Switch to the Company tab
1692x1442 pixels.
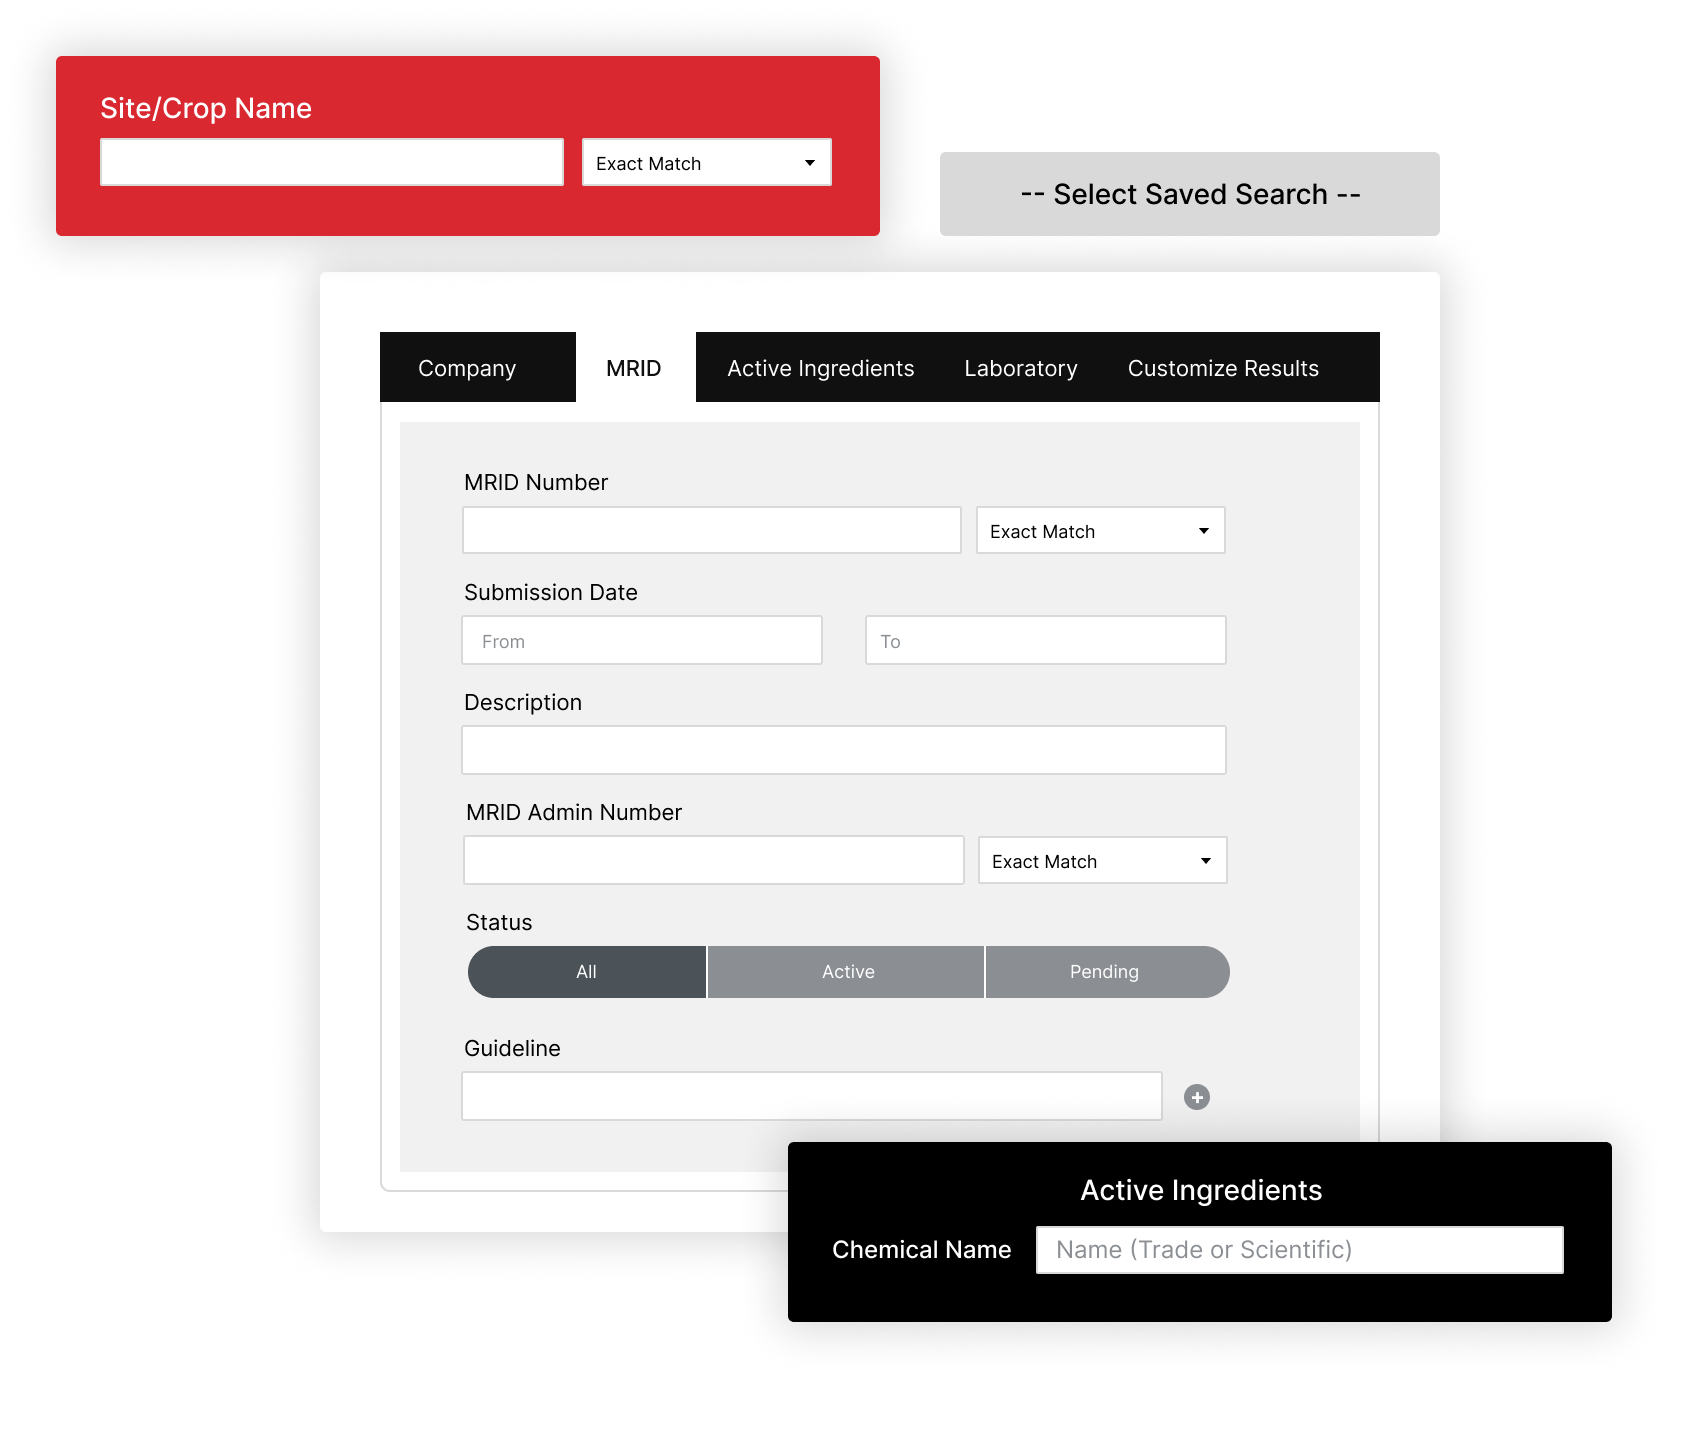(x=467, y=368)
